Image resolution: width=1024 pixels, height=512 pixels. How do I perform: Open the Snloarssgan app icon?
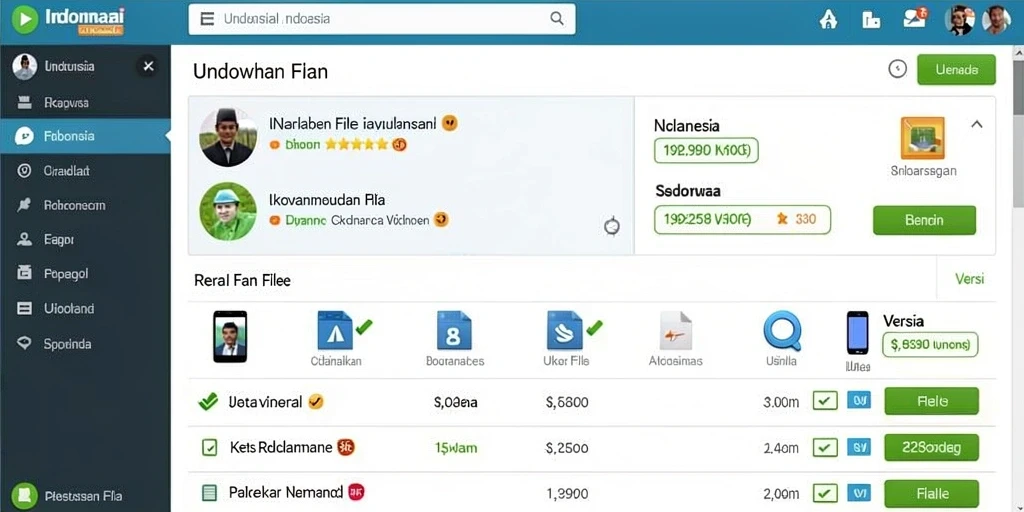[x=923, y=138]
